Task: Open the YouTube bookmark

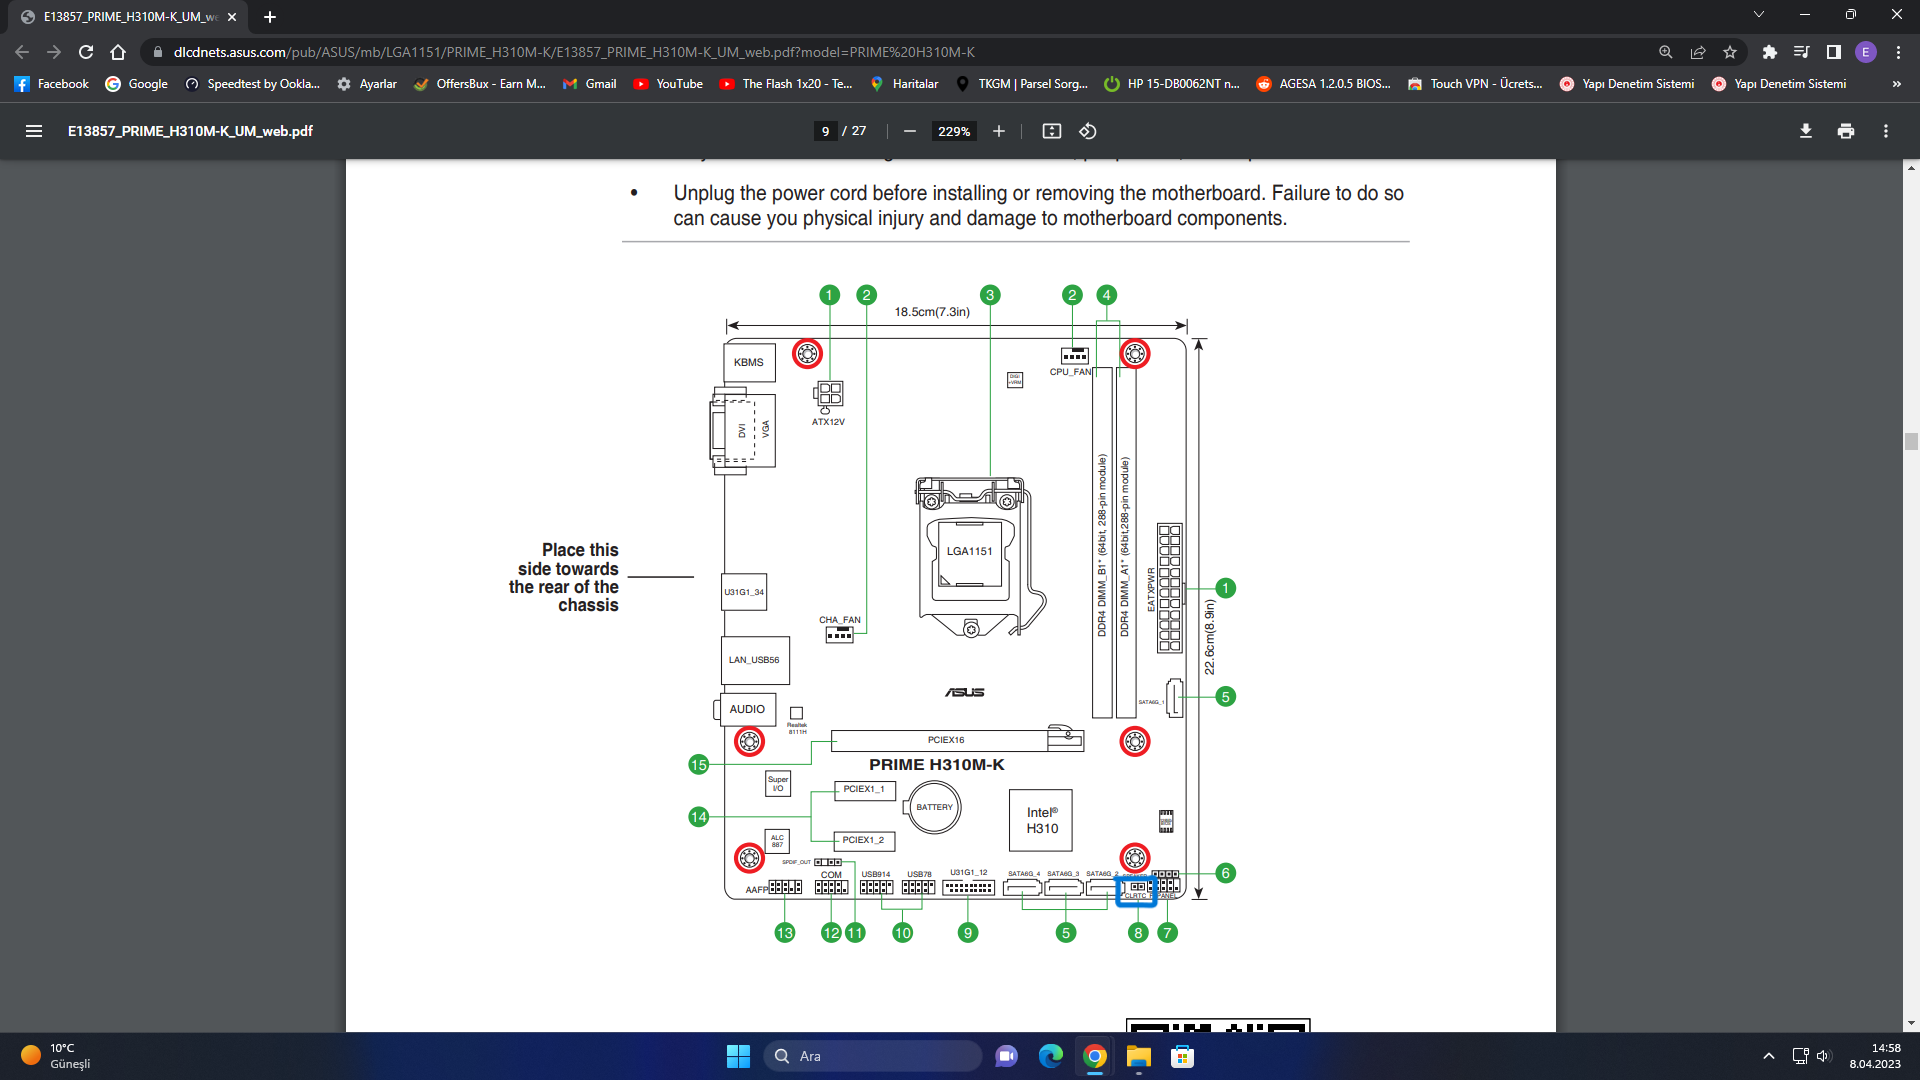Action: tap(668, 84)
